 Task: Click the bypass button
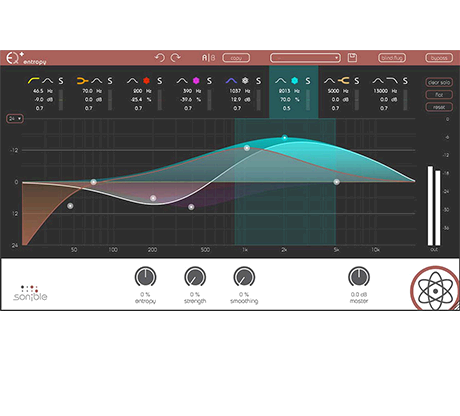point(439,58)
